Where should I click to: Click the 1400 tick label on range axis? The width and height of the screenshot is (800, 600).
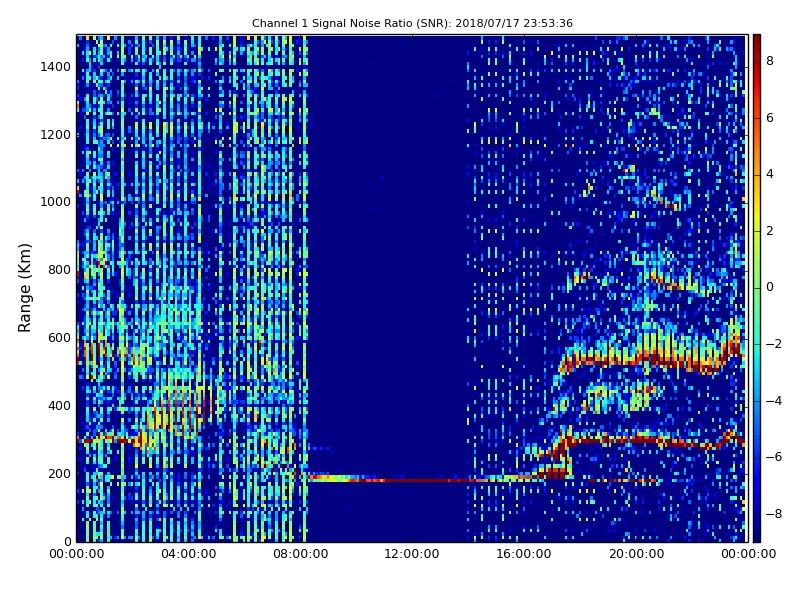pos(56,67)
